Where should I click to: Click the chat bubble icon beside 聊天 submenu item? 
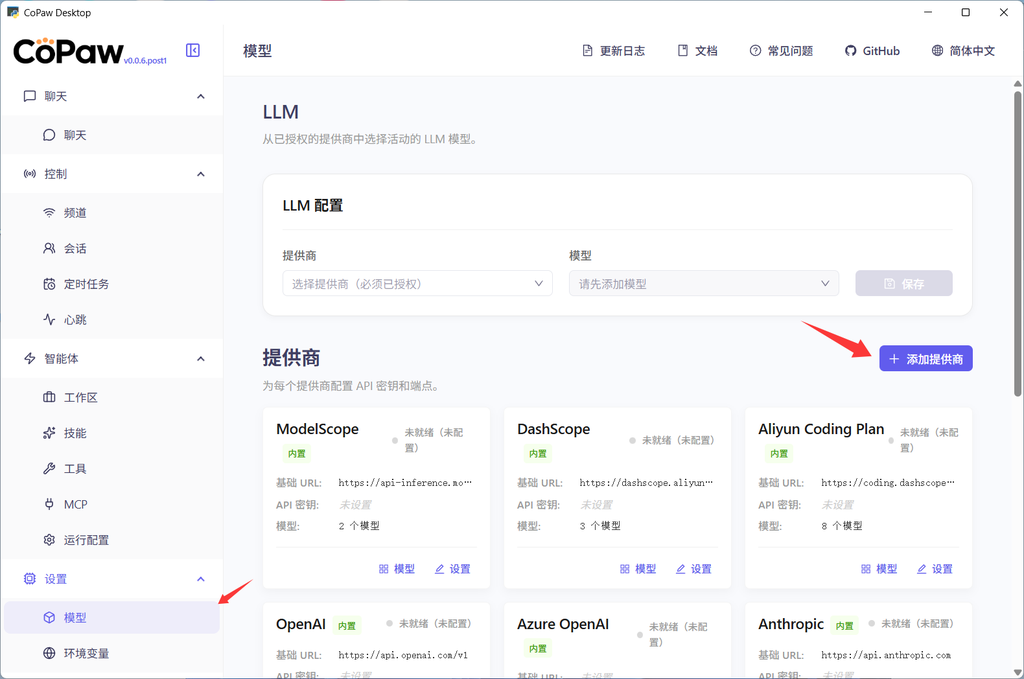(49, 135)
